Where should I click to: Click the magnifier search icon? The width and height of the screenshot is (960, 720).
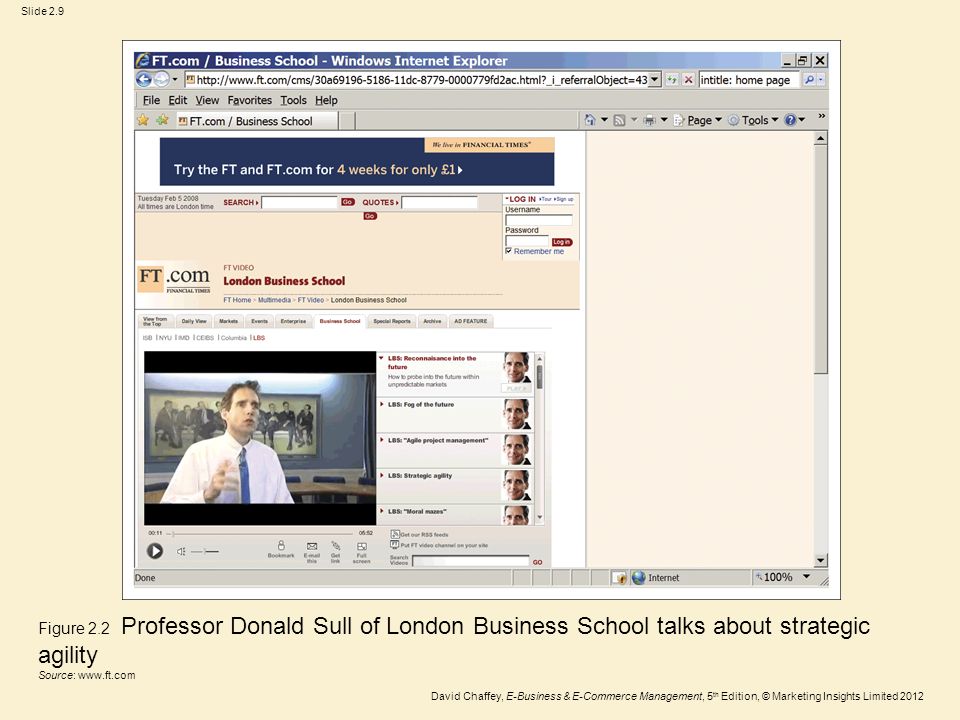(x=809, y=80)
